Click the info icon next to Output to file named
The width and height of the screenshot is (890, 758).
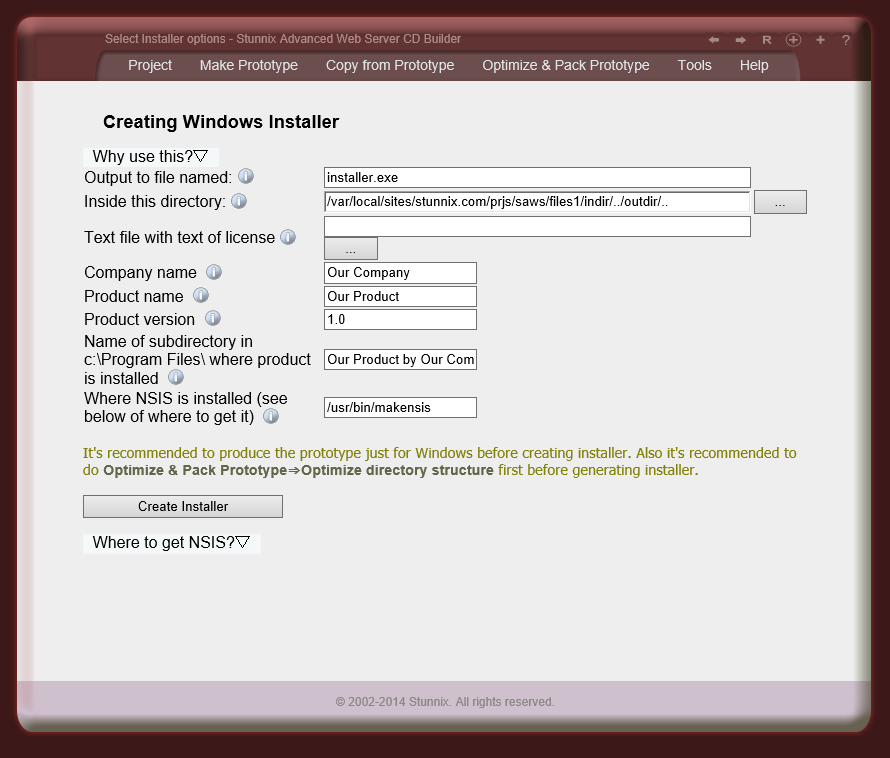(x=246, y=176)
